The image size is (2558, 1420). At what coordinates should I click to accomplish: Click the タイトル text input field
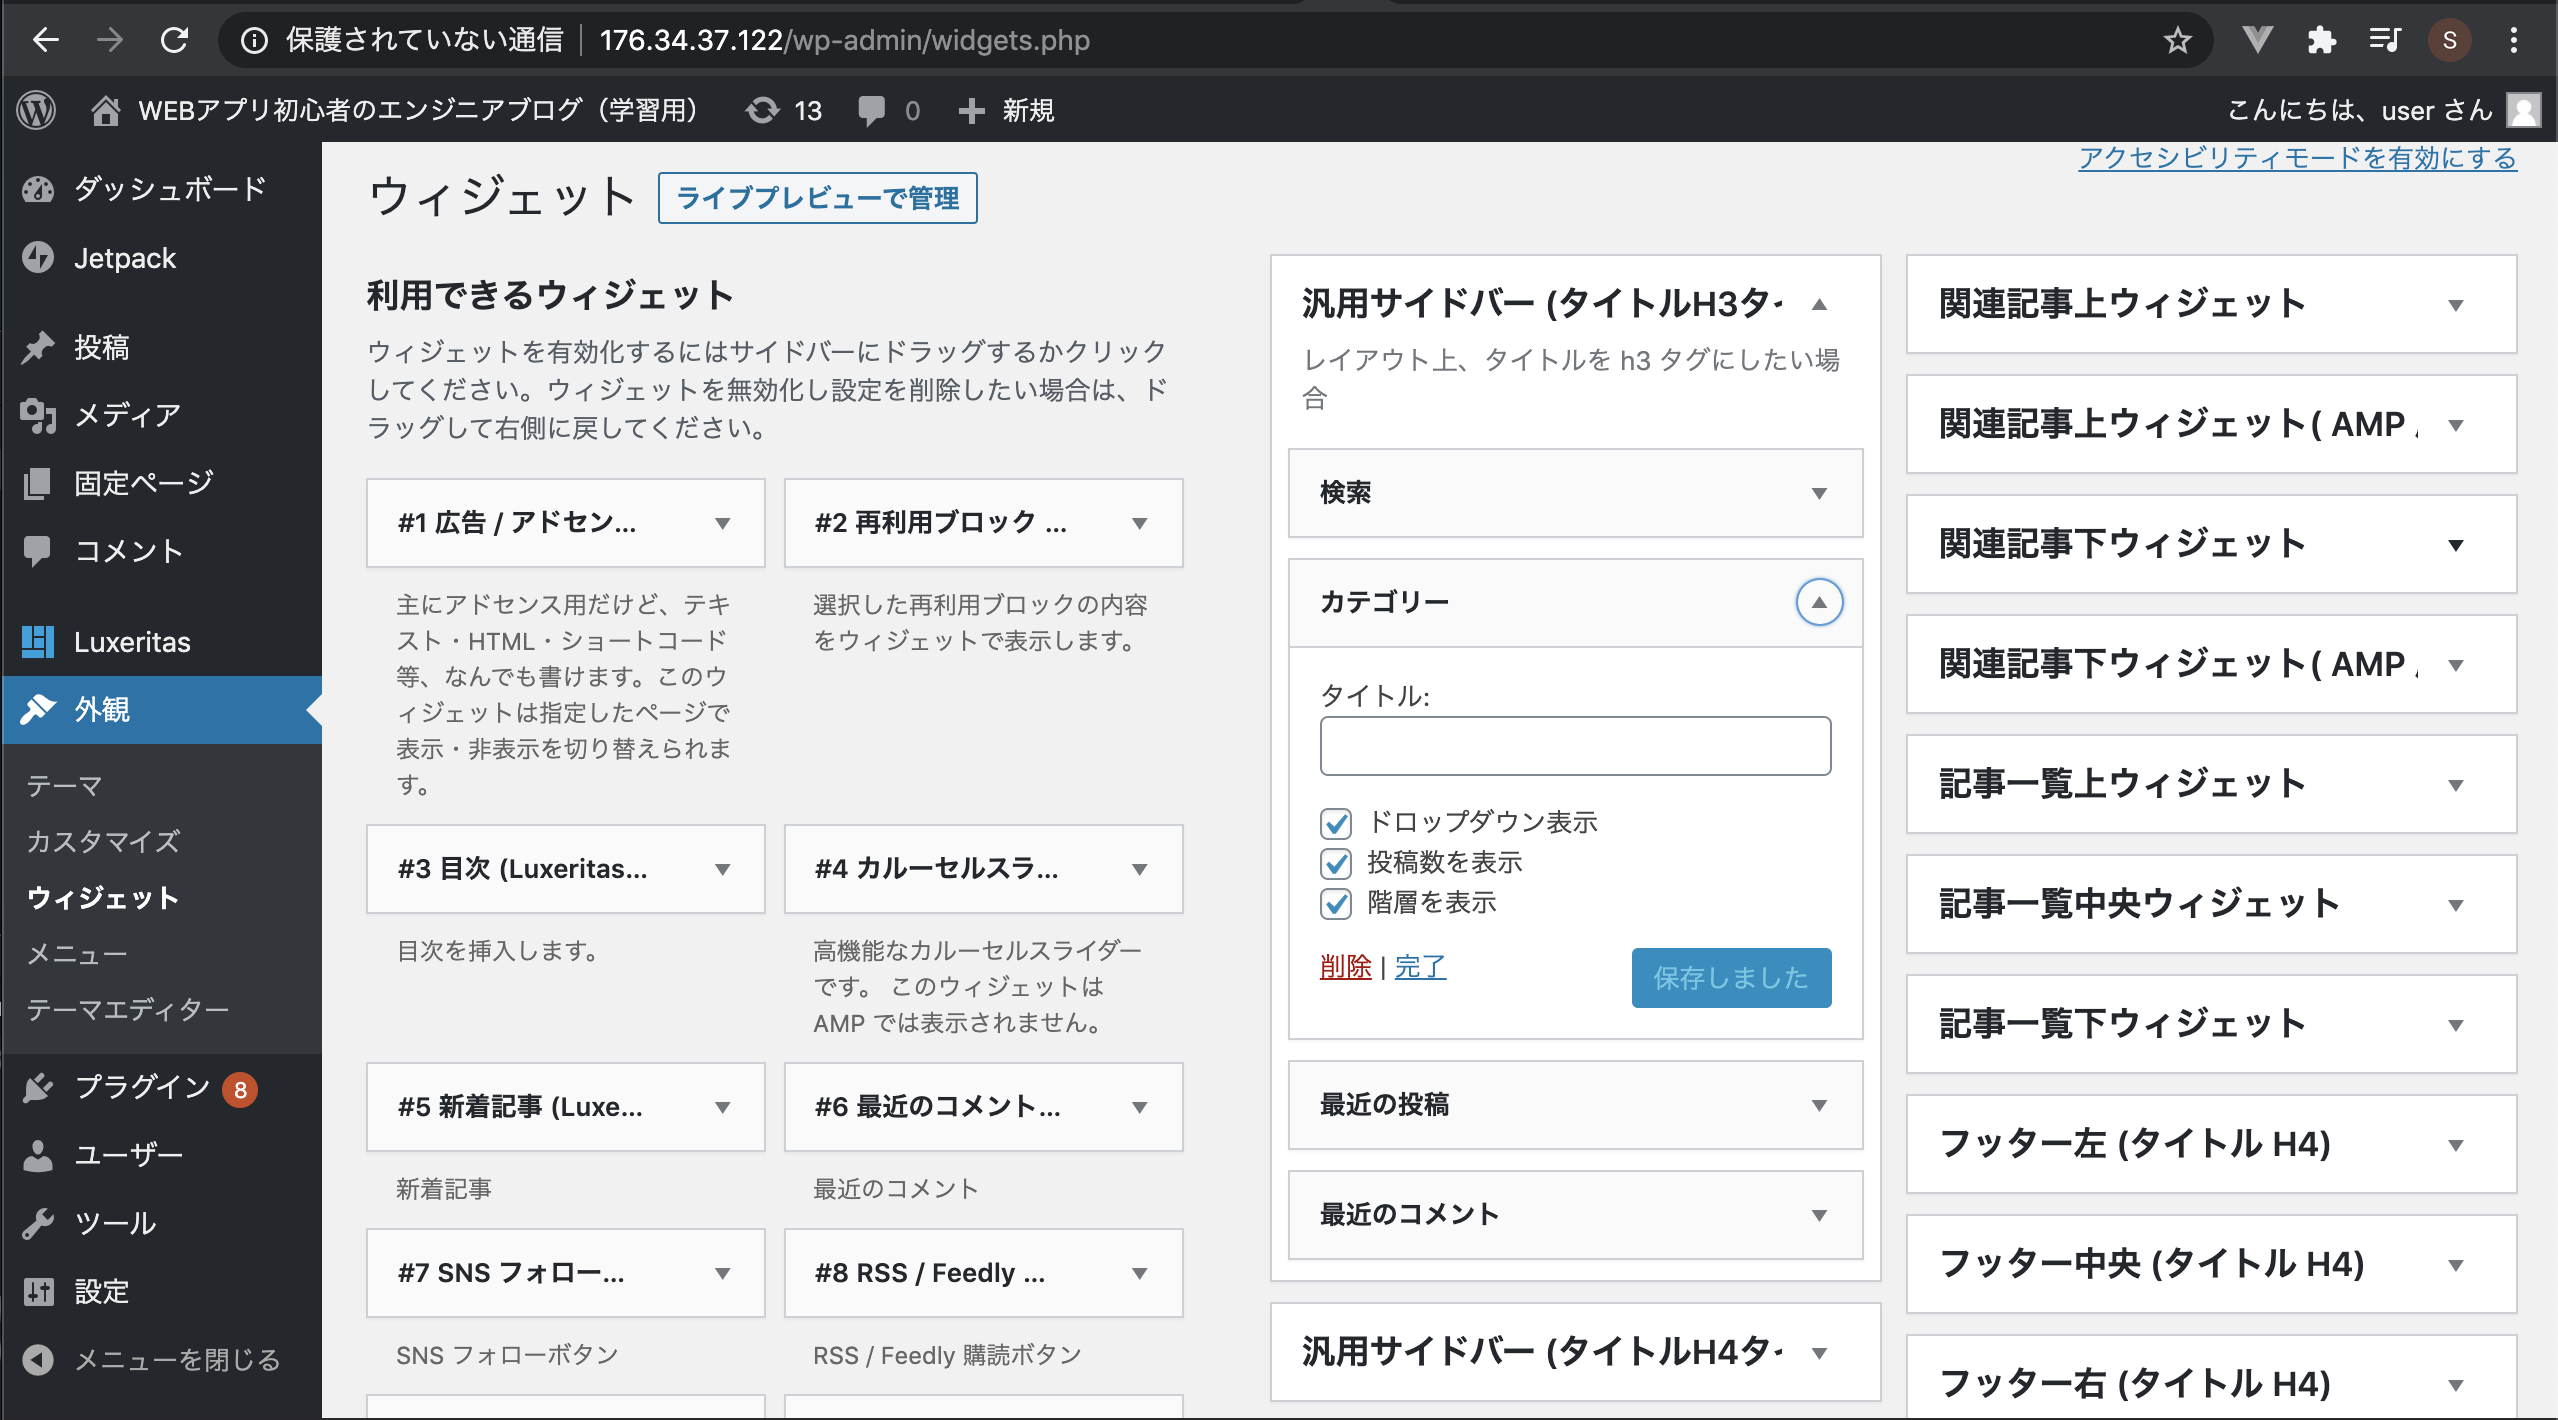(x=1575, y=746)
